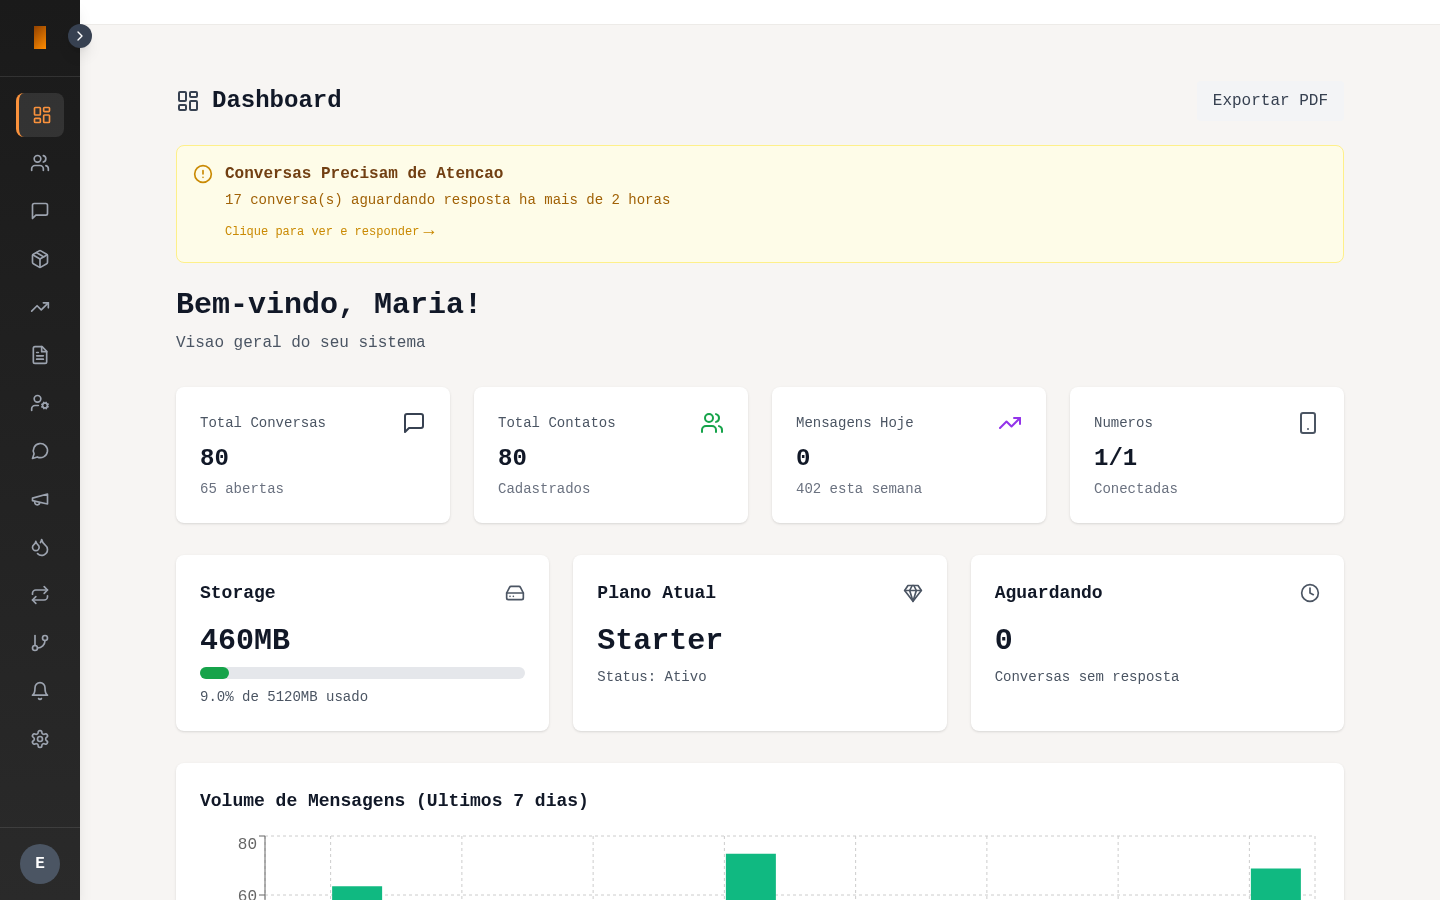Click the clock icon on Aguardando card
This screenshot has width=1440, height=900.
[1310, 593]
